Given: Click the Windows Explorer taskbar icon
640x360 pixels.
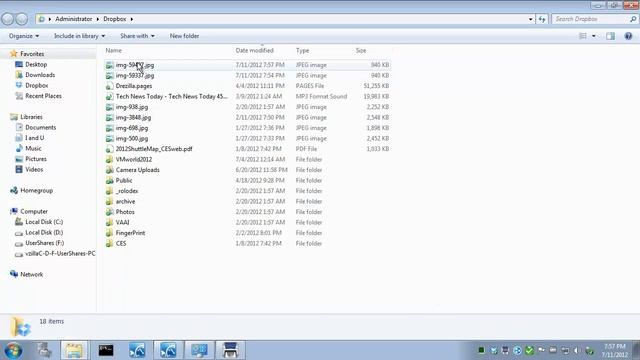Looking at the screenshot, I should point(74,350).
